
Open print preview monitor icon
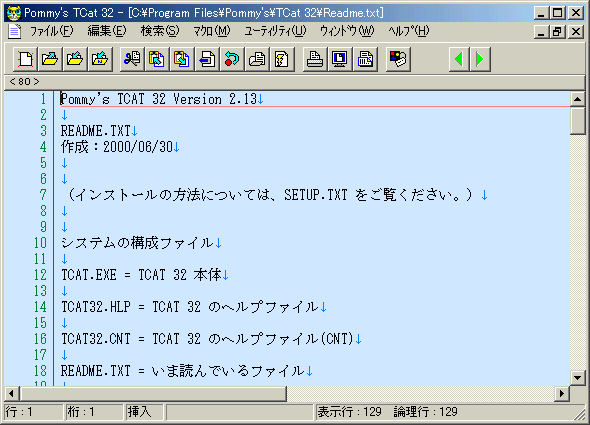(340, 59)
